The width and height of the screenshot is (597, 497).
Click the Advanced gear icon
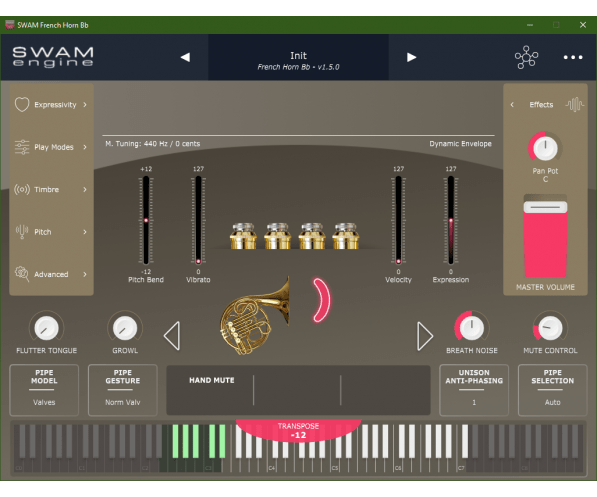22,274
